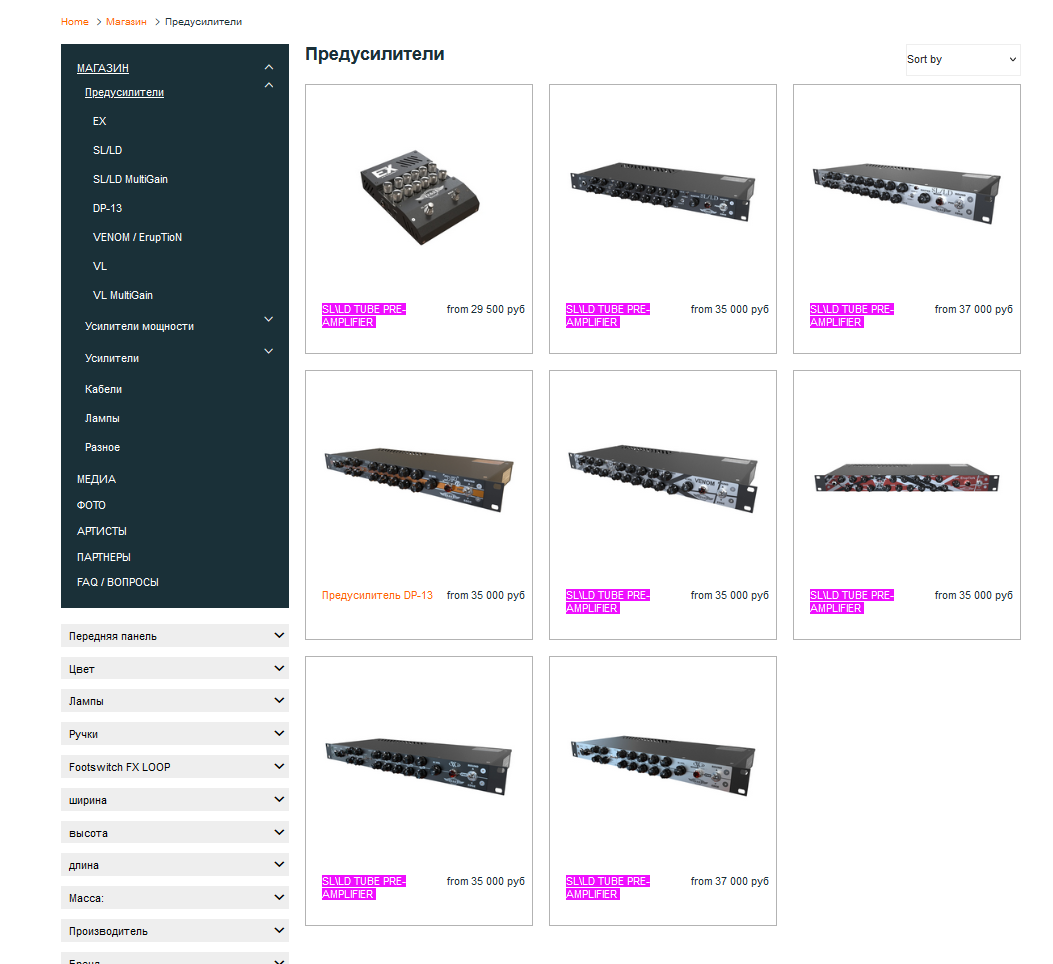The image size is (1053, 964).
Task: Open the Sort by dropdown
Action: click(962, 59)
